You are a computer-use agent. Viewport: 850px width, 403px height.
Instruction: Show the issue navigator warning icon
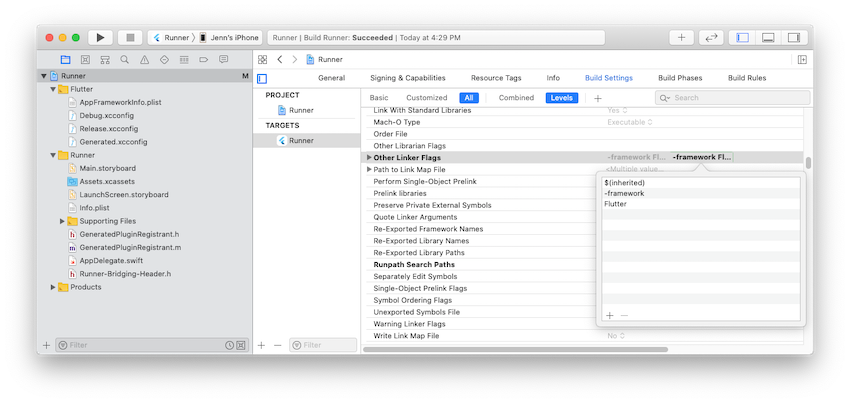pyautogui.click(x=144, y=60)
